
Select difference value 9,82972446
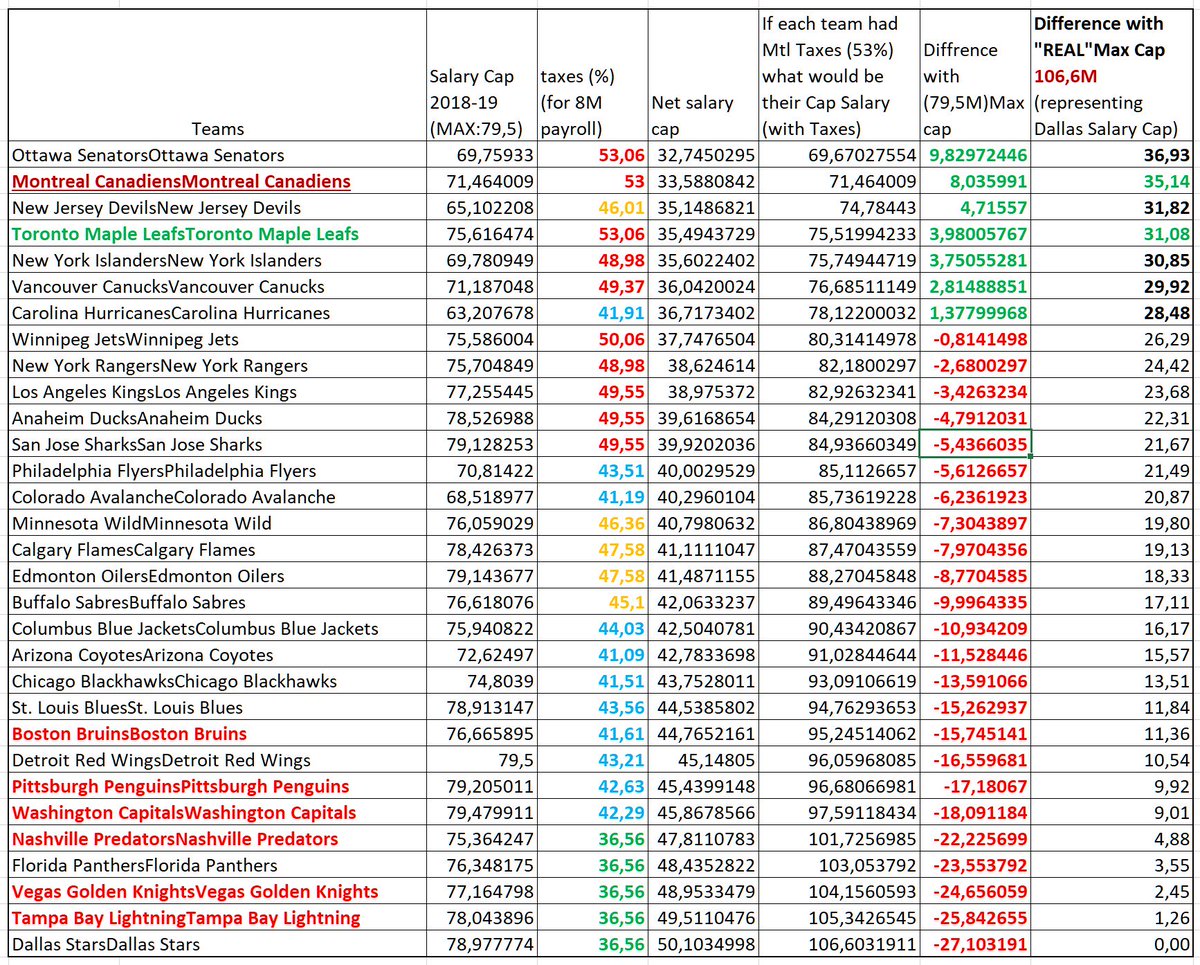pyautogui.click(x=975, y=155)
